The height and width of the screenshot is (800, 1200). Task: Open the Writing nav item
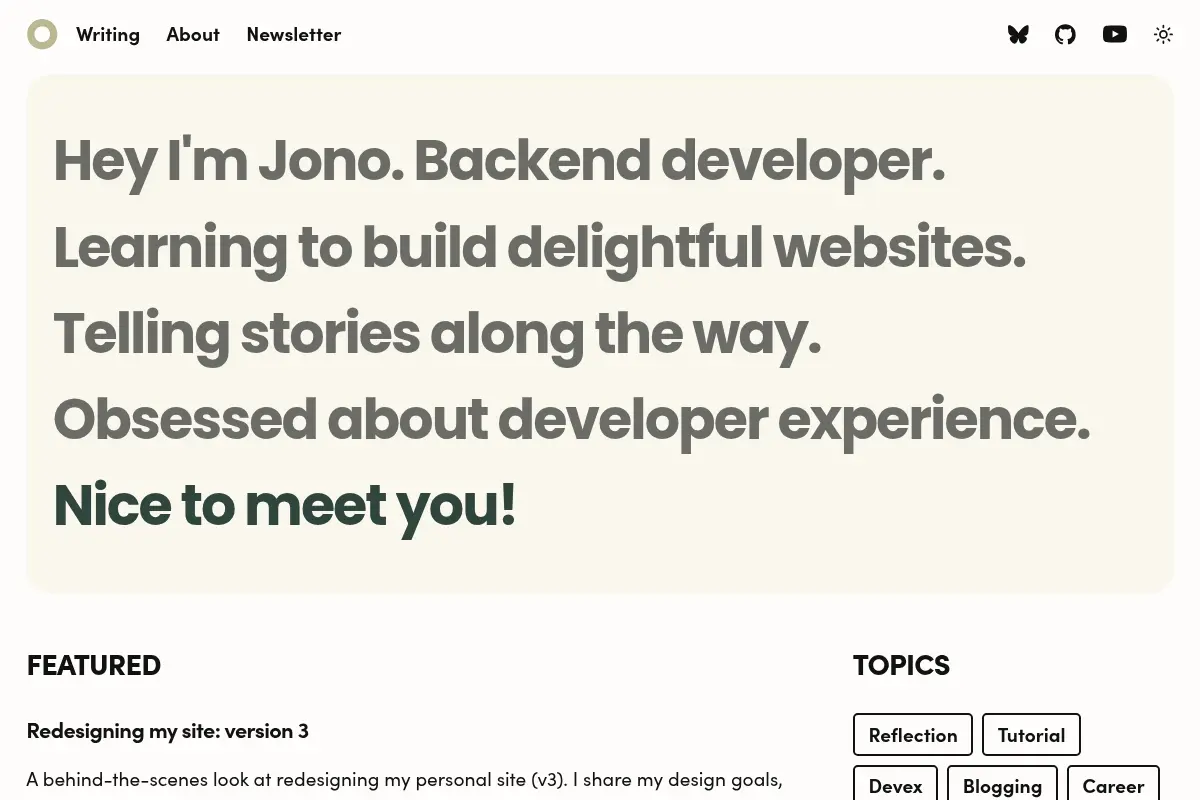click(108, 34)
